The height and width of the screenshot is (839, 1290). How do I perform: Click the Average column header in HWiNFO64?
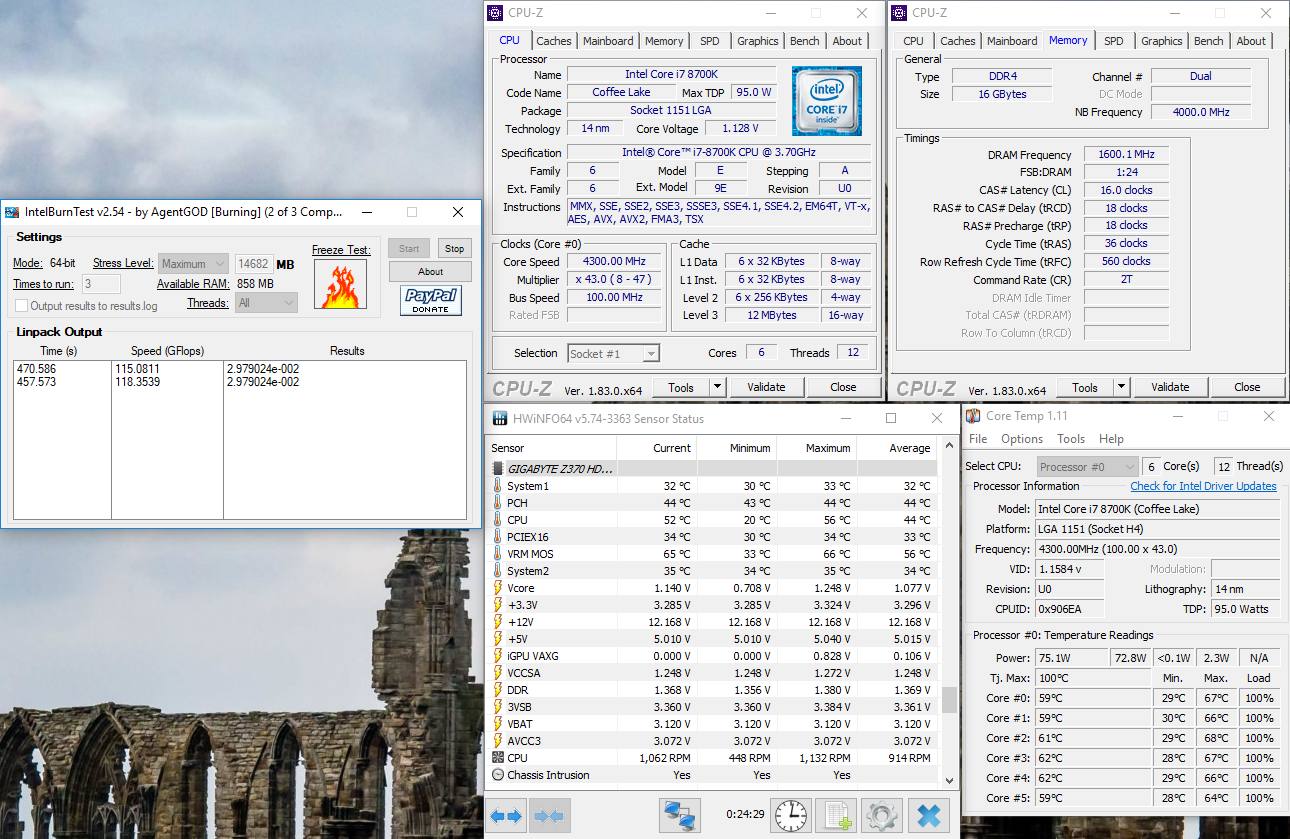coord(897,448)
